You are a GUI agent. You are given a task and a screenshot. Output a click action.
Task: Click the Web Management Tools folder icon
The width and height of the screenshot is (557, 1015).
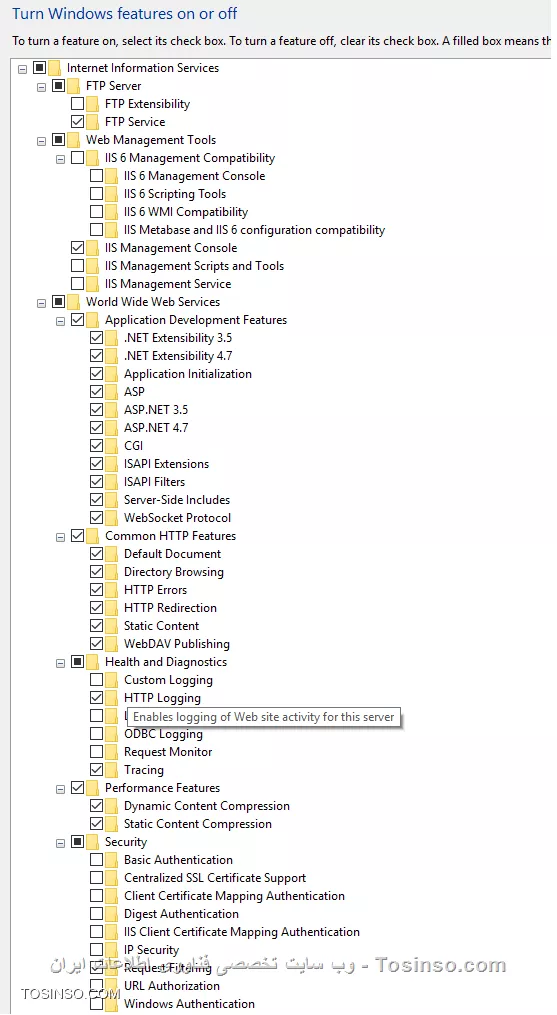(x=74, y=140)
